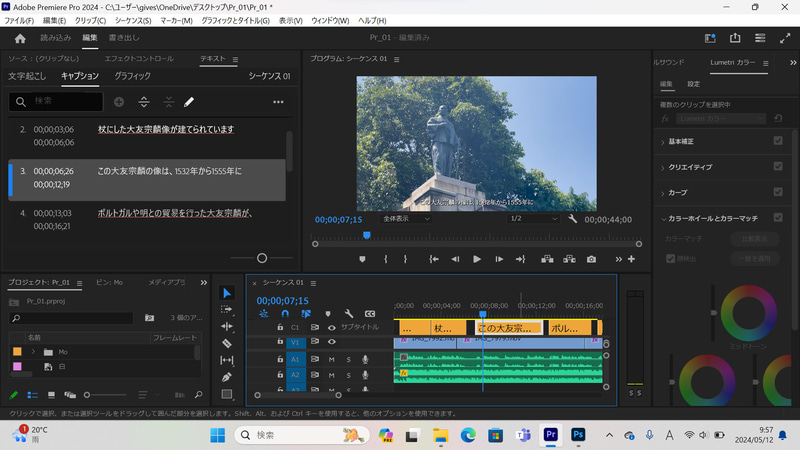The width and height of the screenshot is (800, 450).
Task: Switch to グラフィック tab
Action: pyautogui.click(x=132, y=76)
